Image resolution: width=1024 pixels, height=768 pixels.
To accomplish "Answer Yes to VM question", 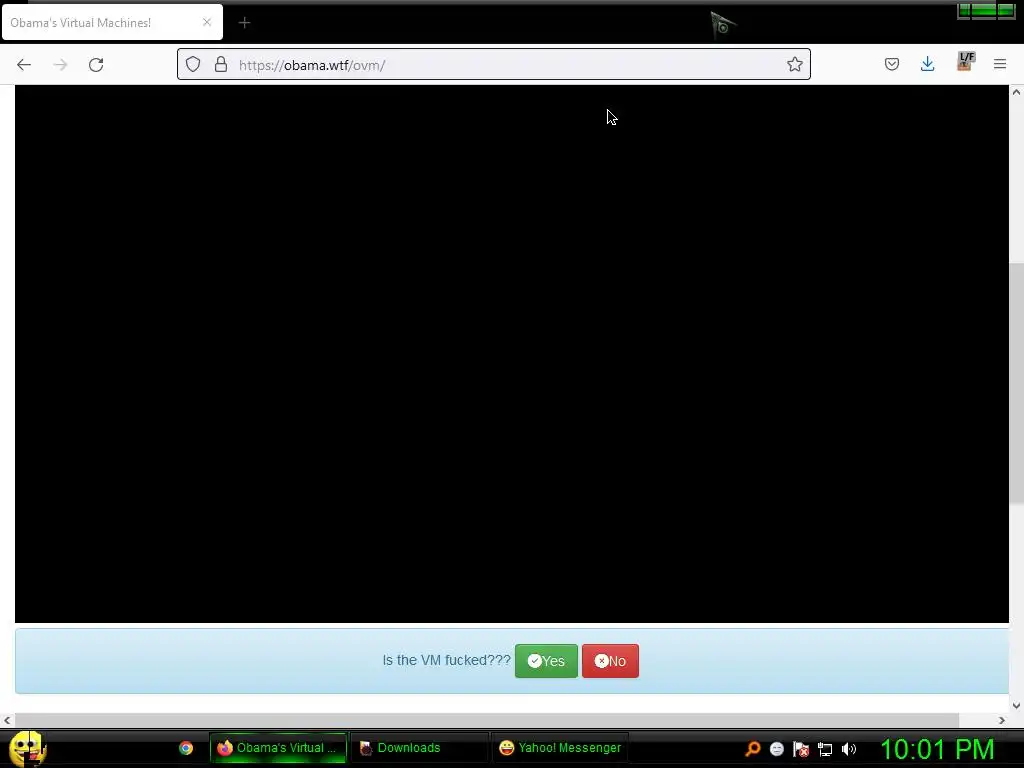I will [546, 661].
